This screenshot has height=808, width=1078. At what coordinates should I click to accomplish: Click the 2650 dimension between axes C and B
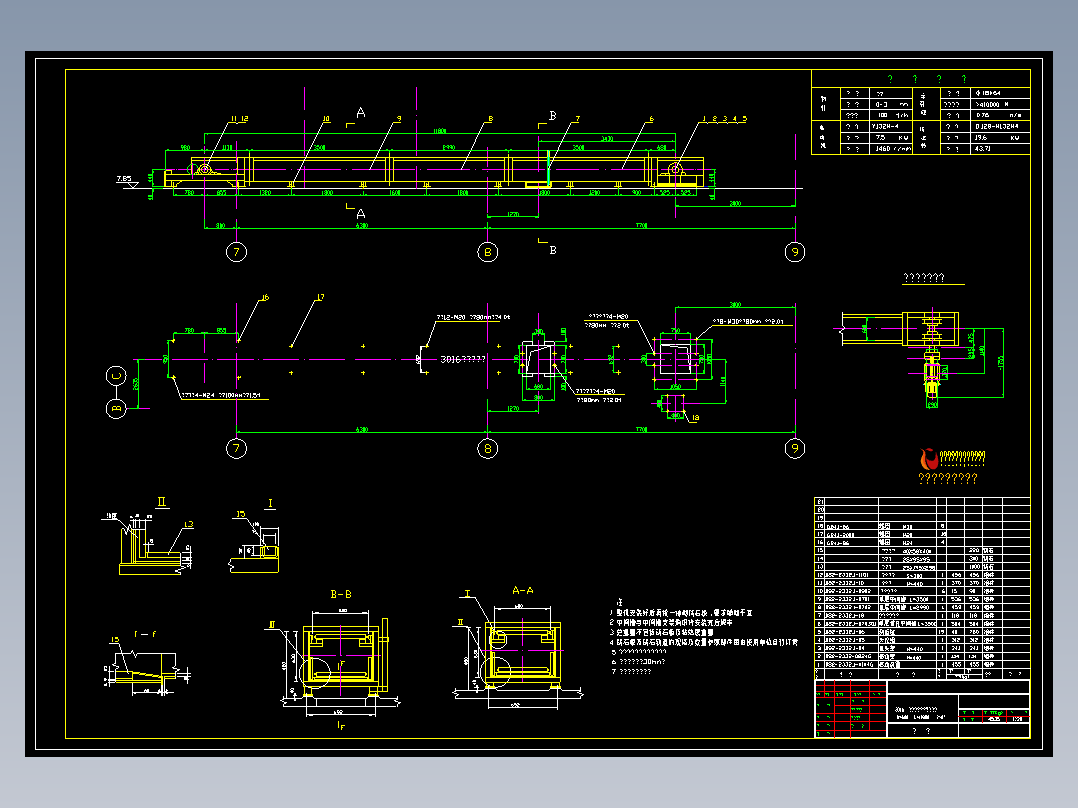tap(136, 384)
